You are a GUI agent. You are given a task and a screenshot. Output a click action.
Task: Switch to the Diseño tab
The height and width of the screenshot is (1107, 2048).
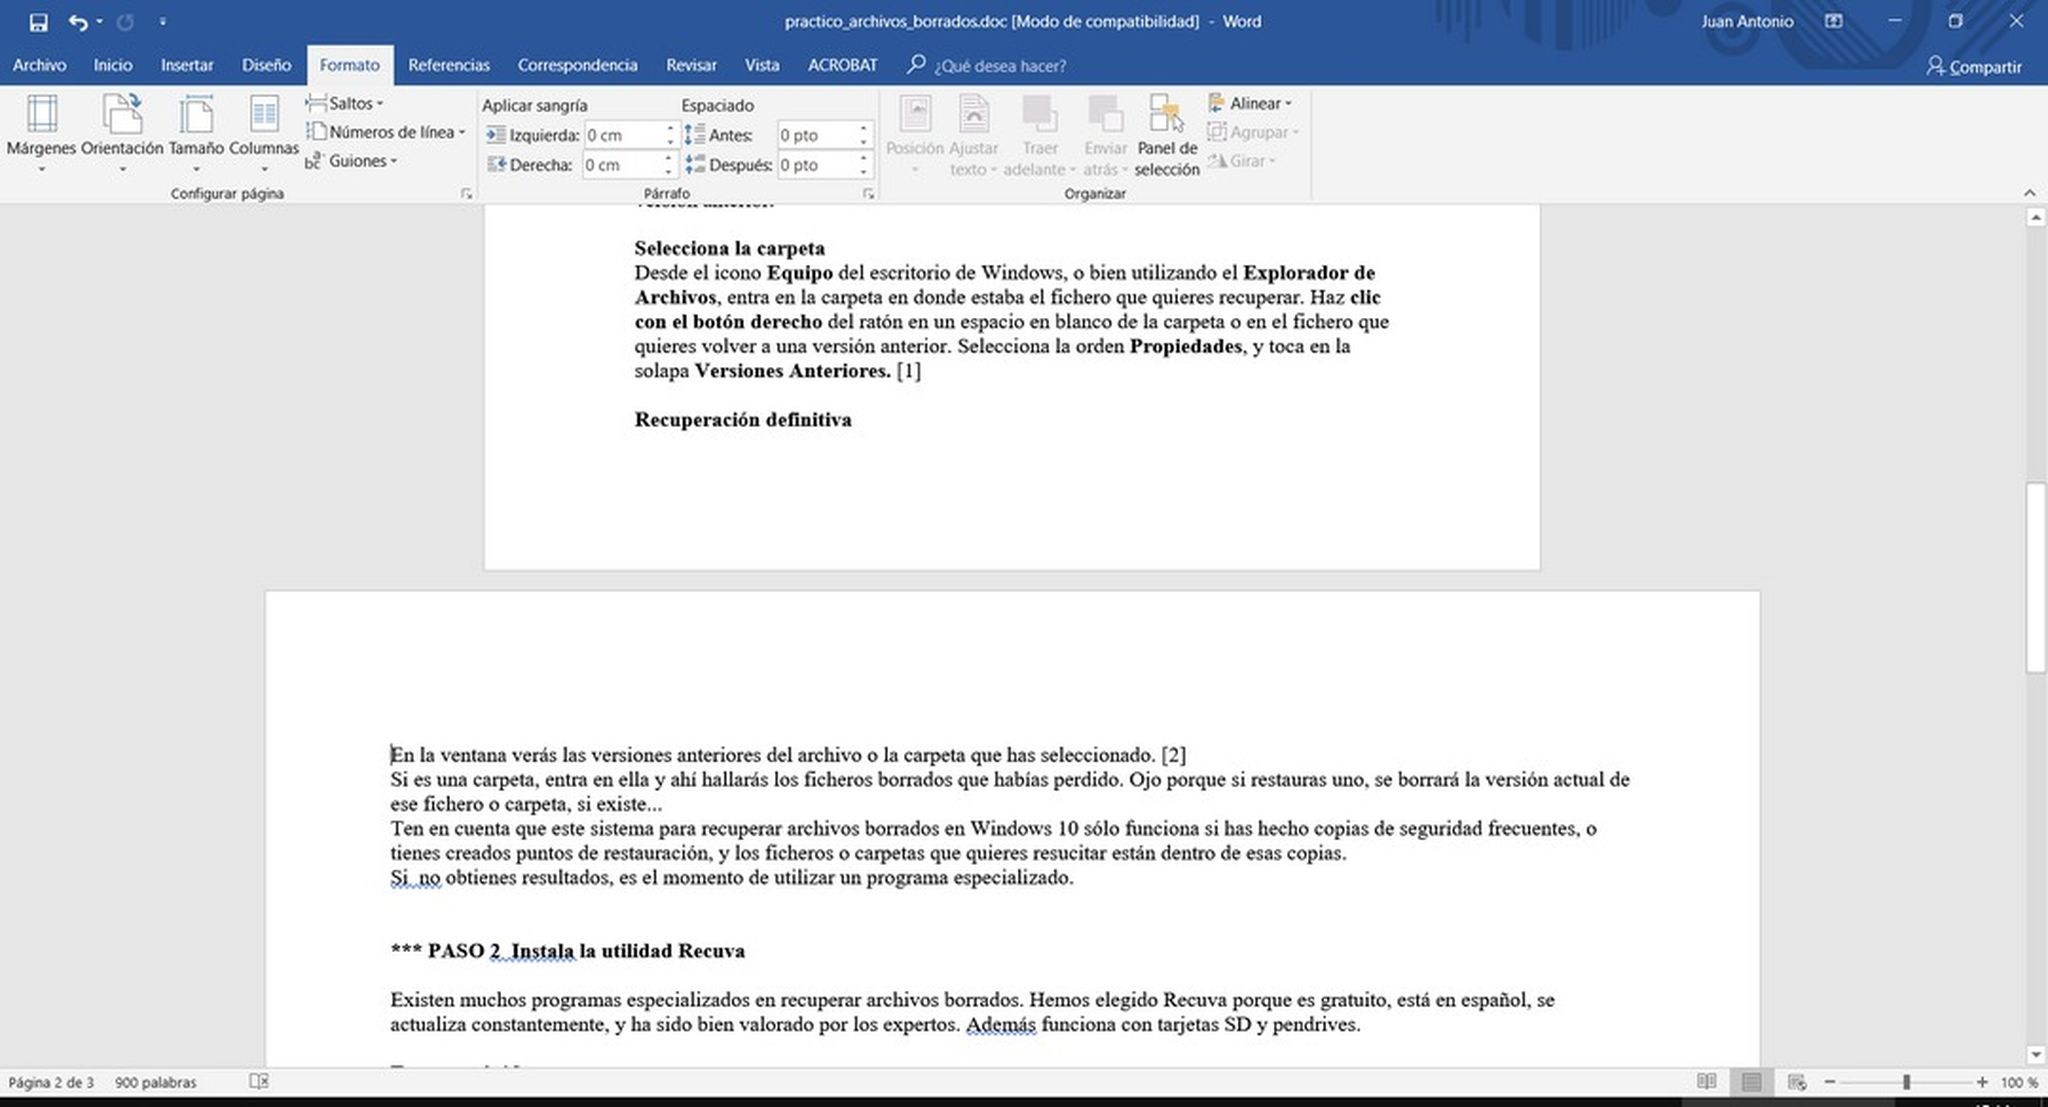tap(266, 65)
